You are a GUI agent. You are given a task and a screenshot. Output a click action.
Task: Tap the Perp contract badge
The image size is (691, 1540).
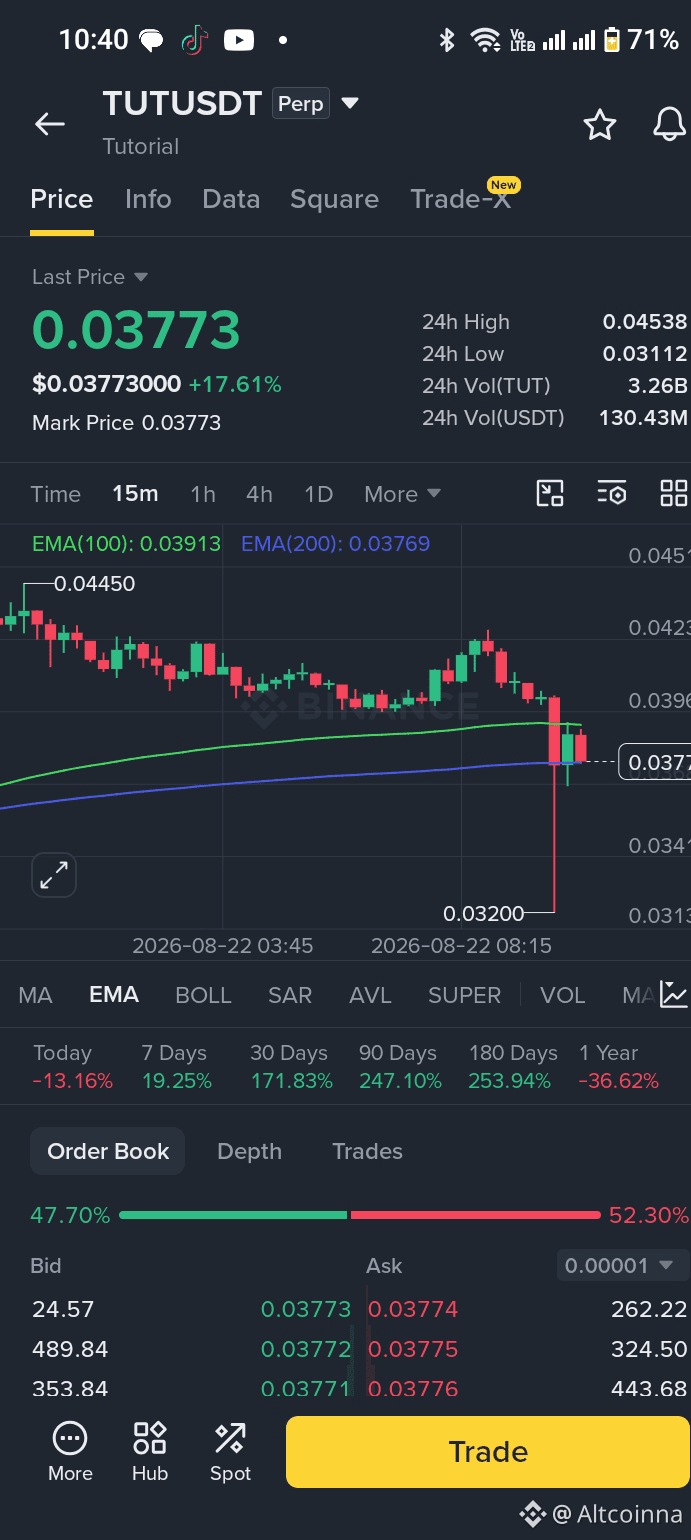click(301, 104)
